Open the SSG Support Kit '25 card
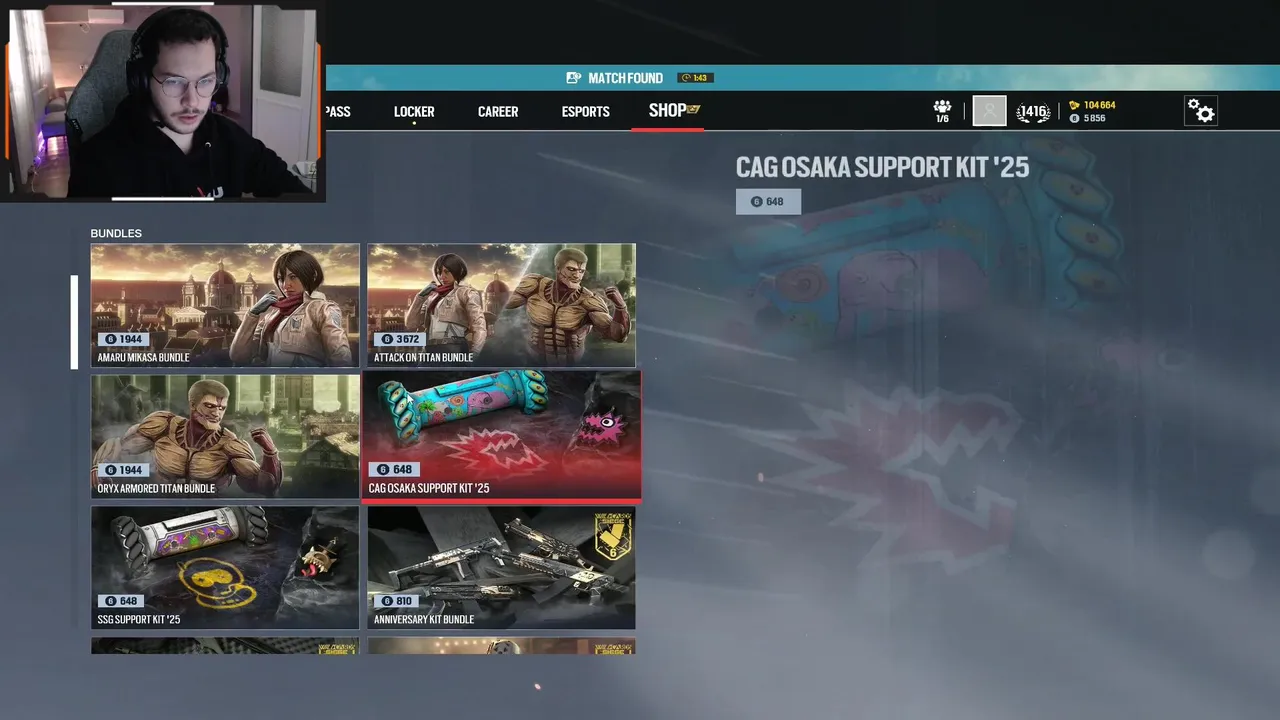 tap(225, 567)
